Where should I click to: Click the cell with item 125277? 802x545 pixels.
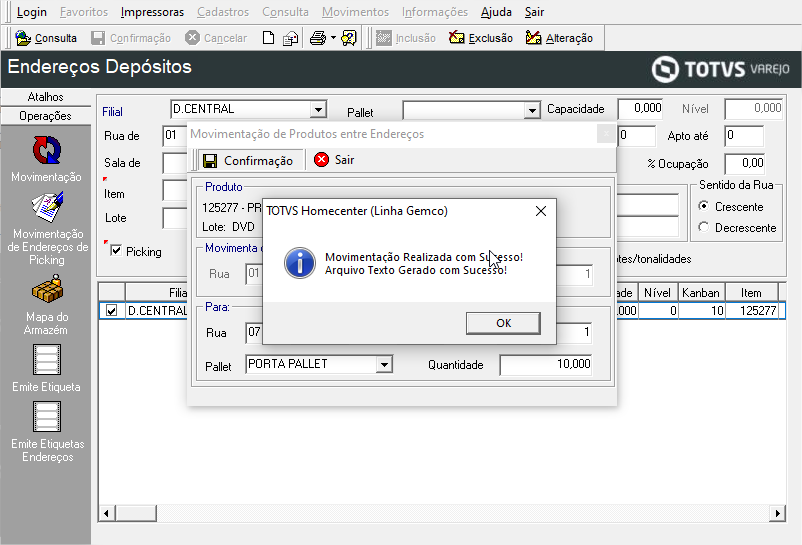(752, 310)
